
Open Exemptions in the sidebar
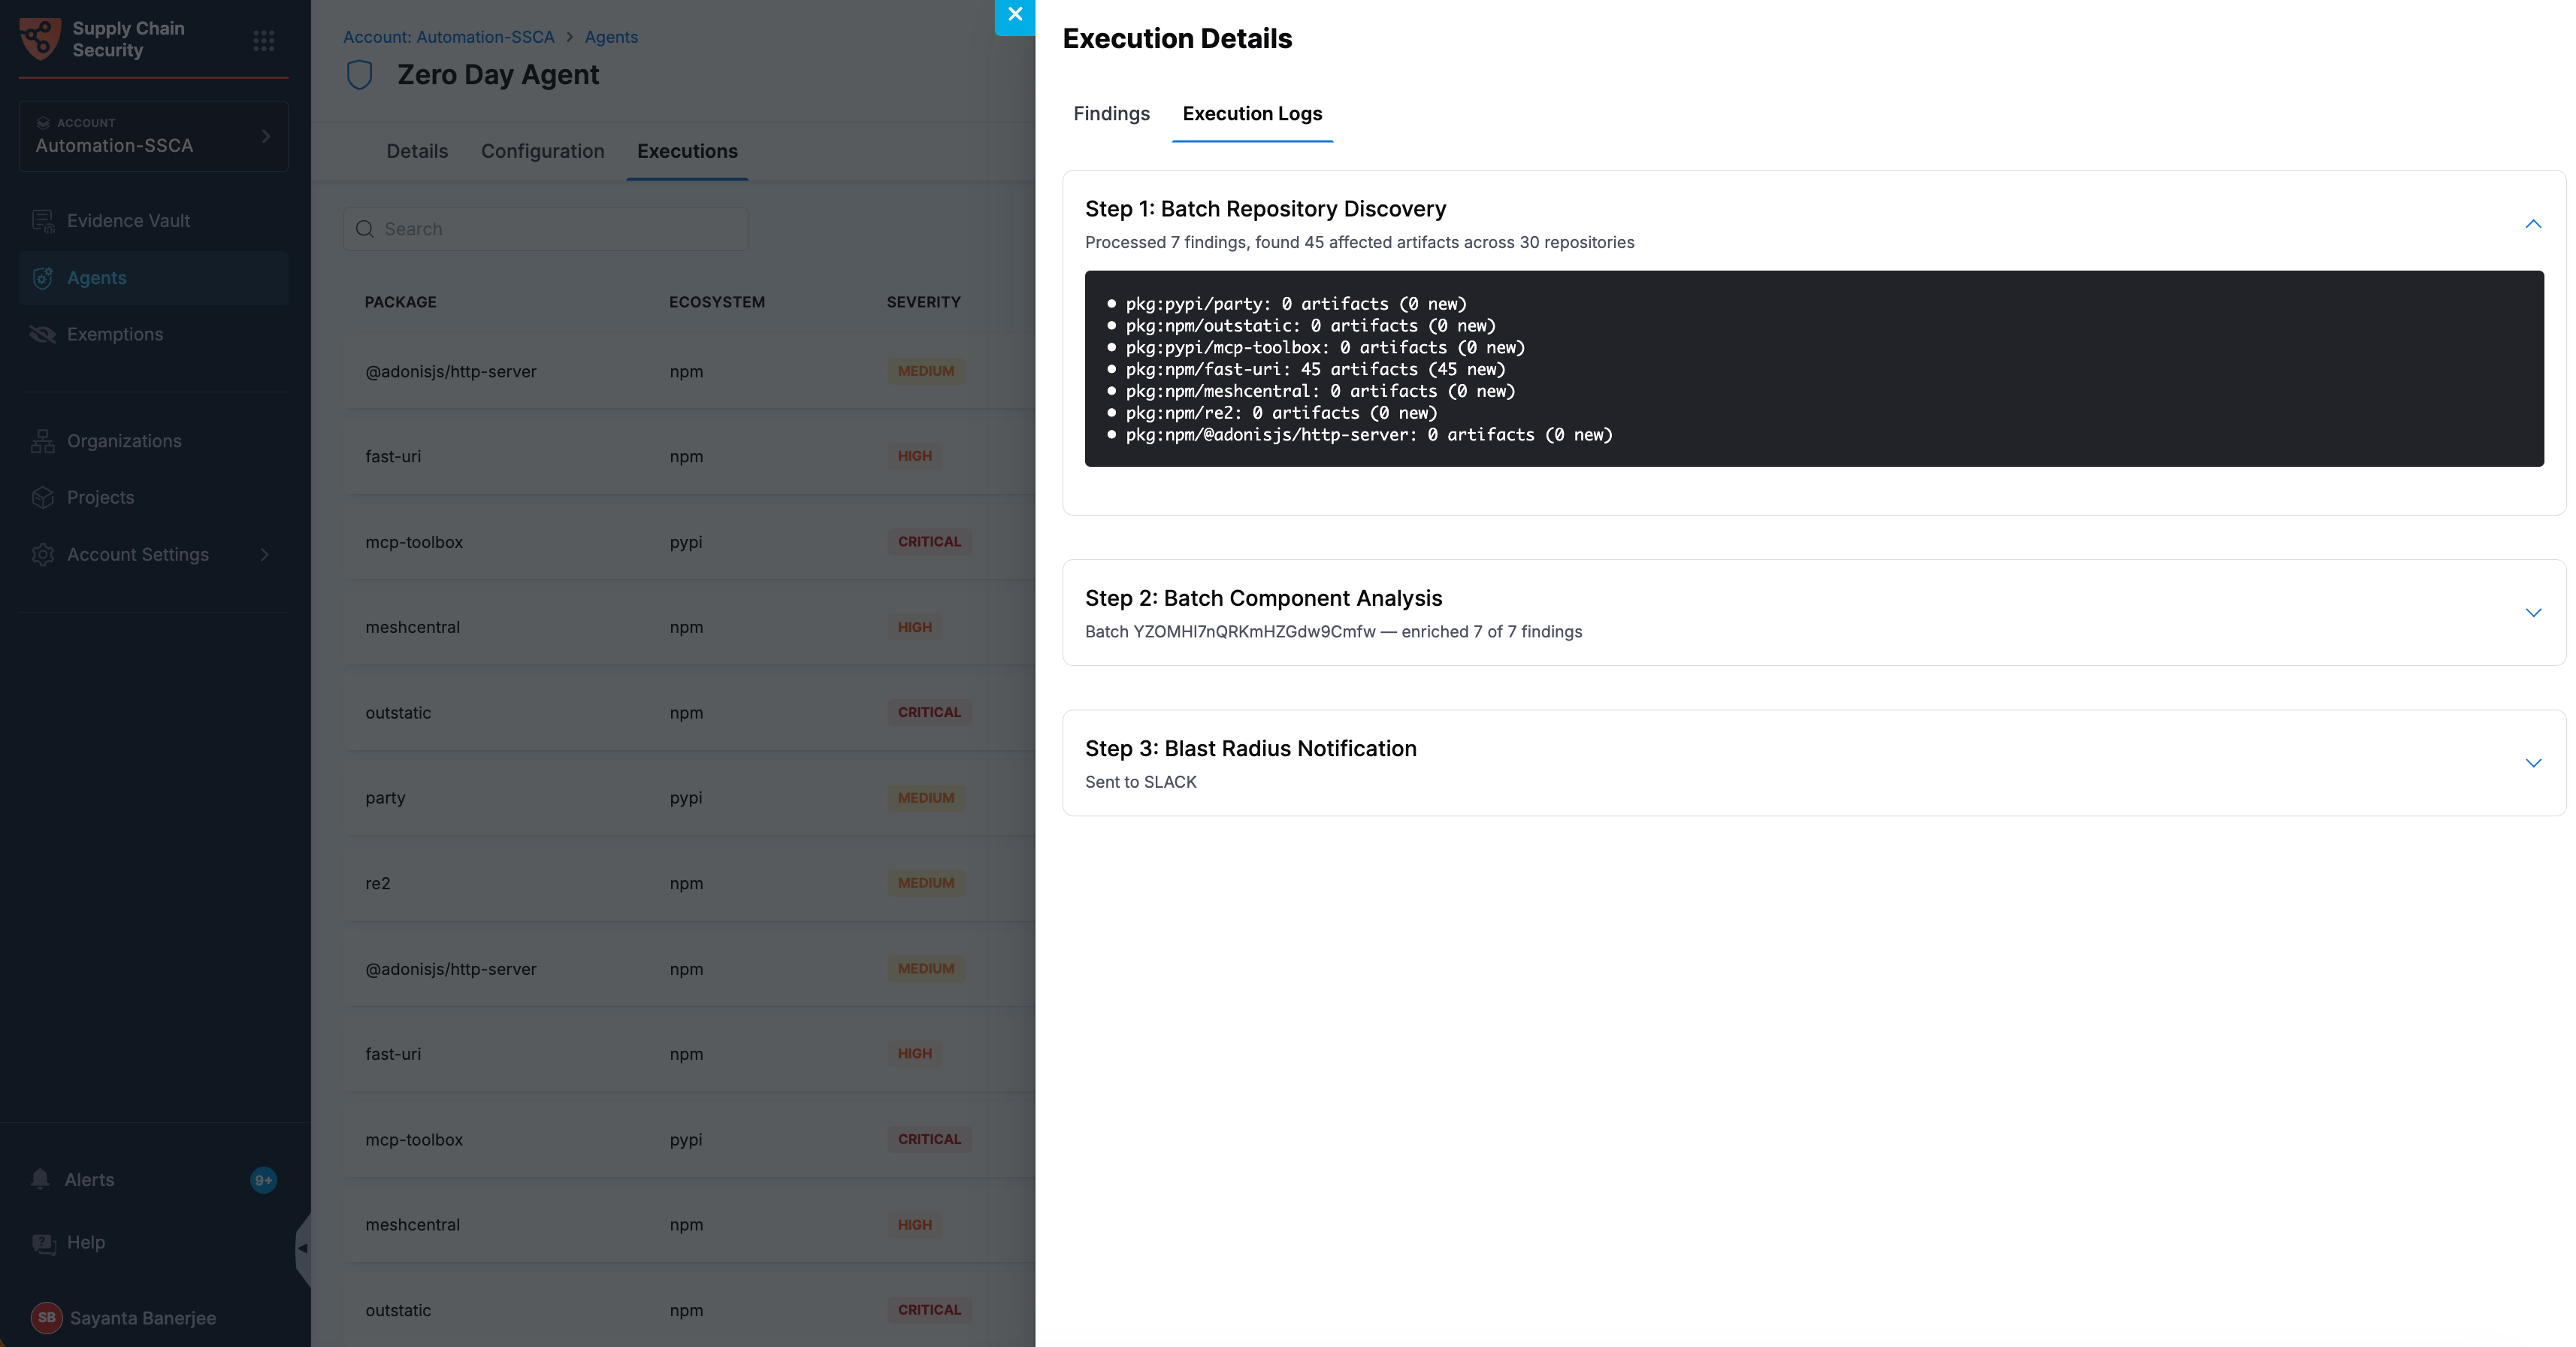153,334
